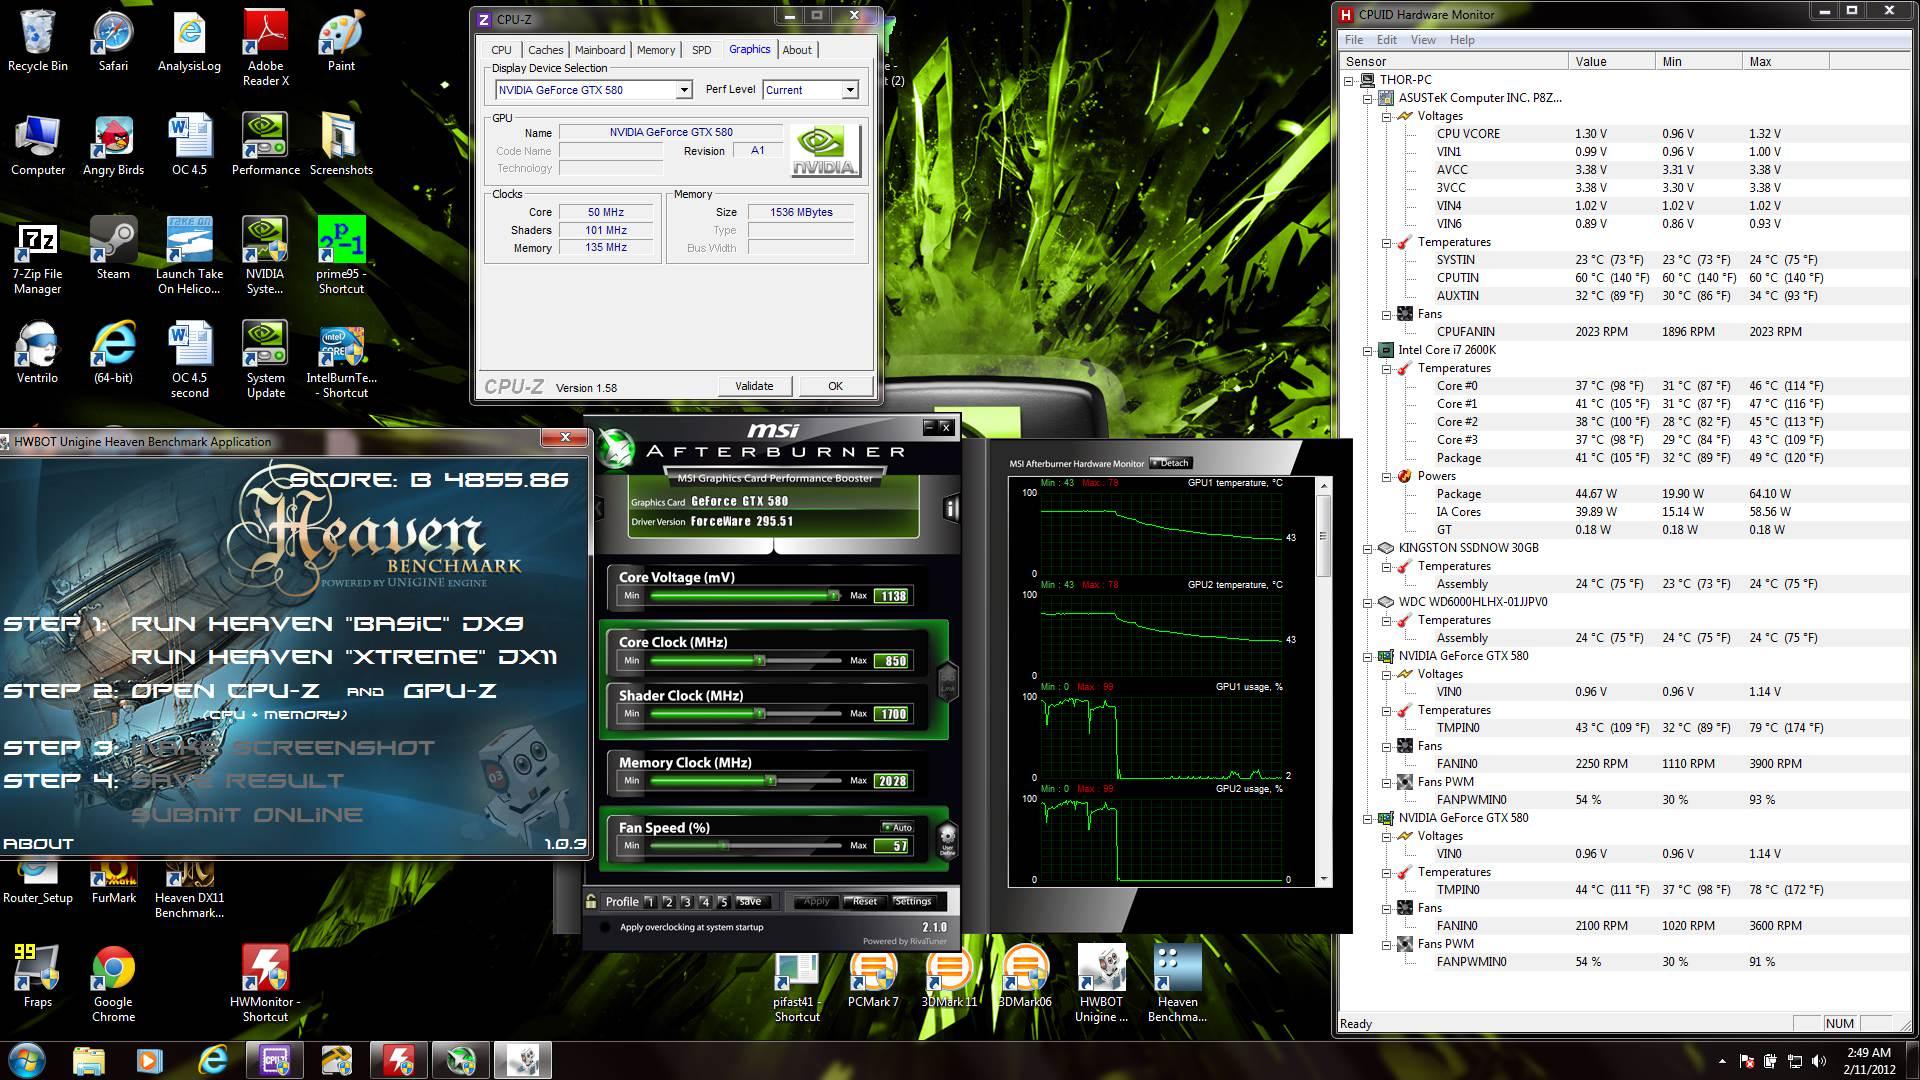Viewport: 1920px width, 1080px height.
Task: Open the Windows Start menu orb
Action: point(27,1060)
